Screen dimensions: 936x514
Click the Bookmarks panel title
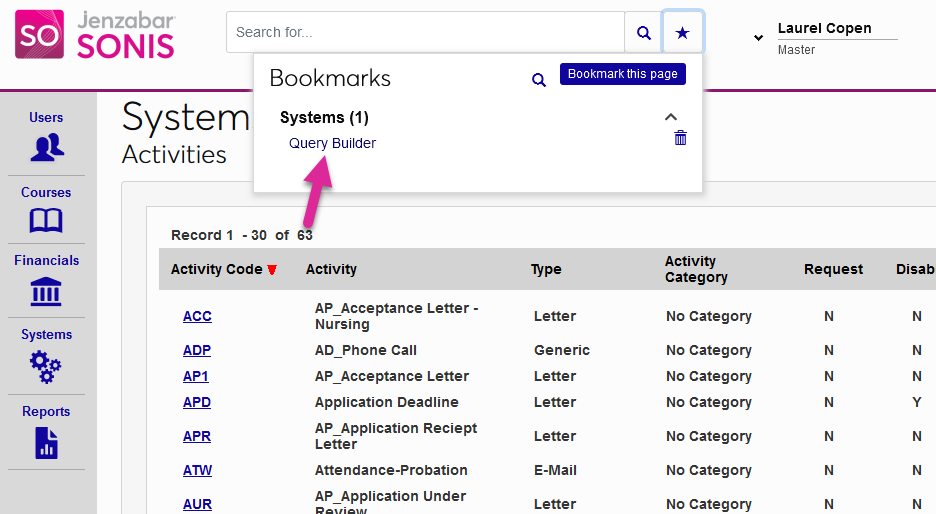330,78
